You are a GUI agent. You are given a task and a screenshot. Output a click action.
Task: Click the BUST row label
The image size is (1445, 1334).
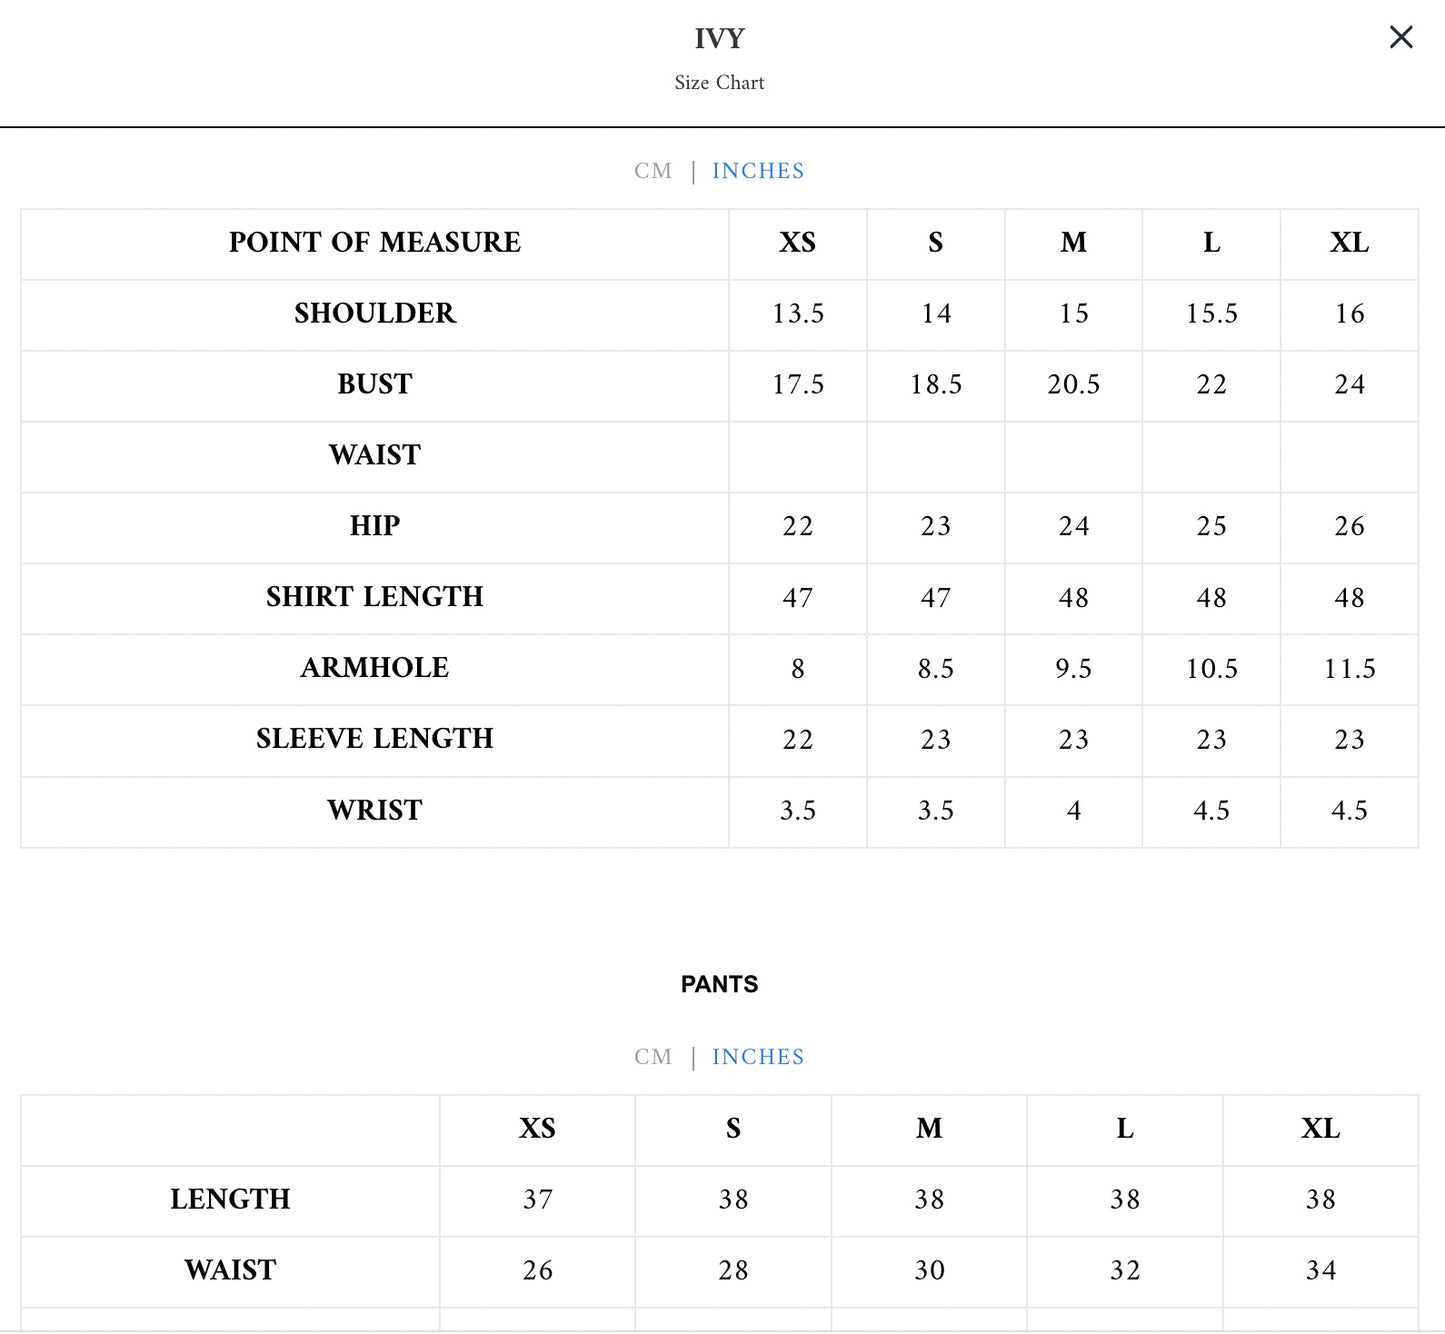[x=375, y=385]
